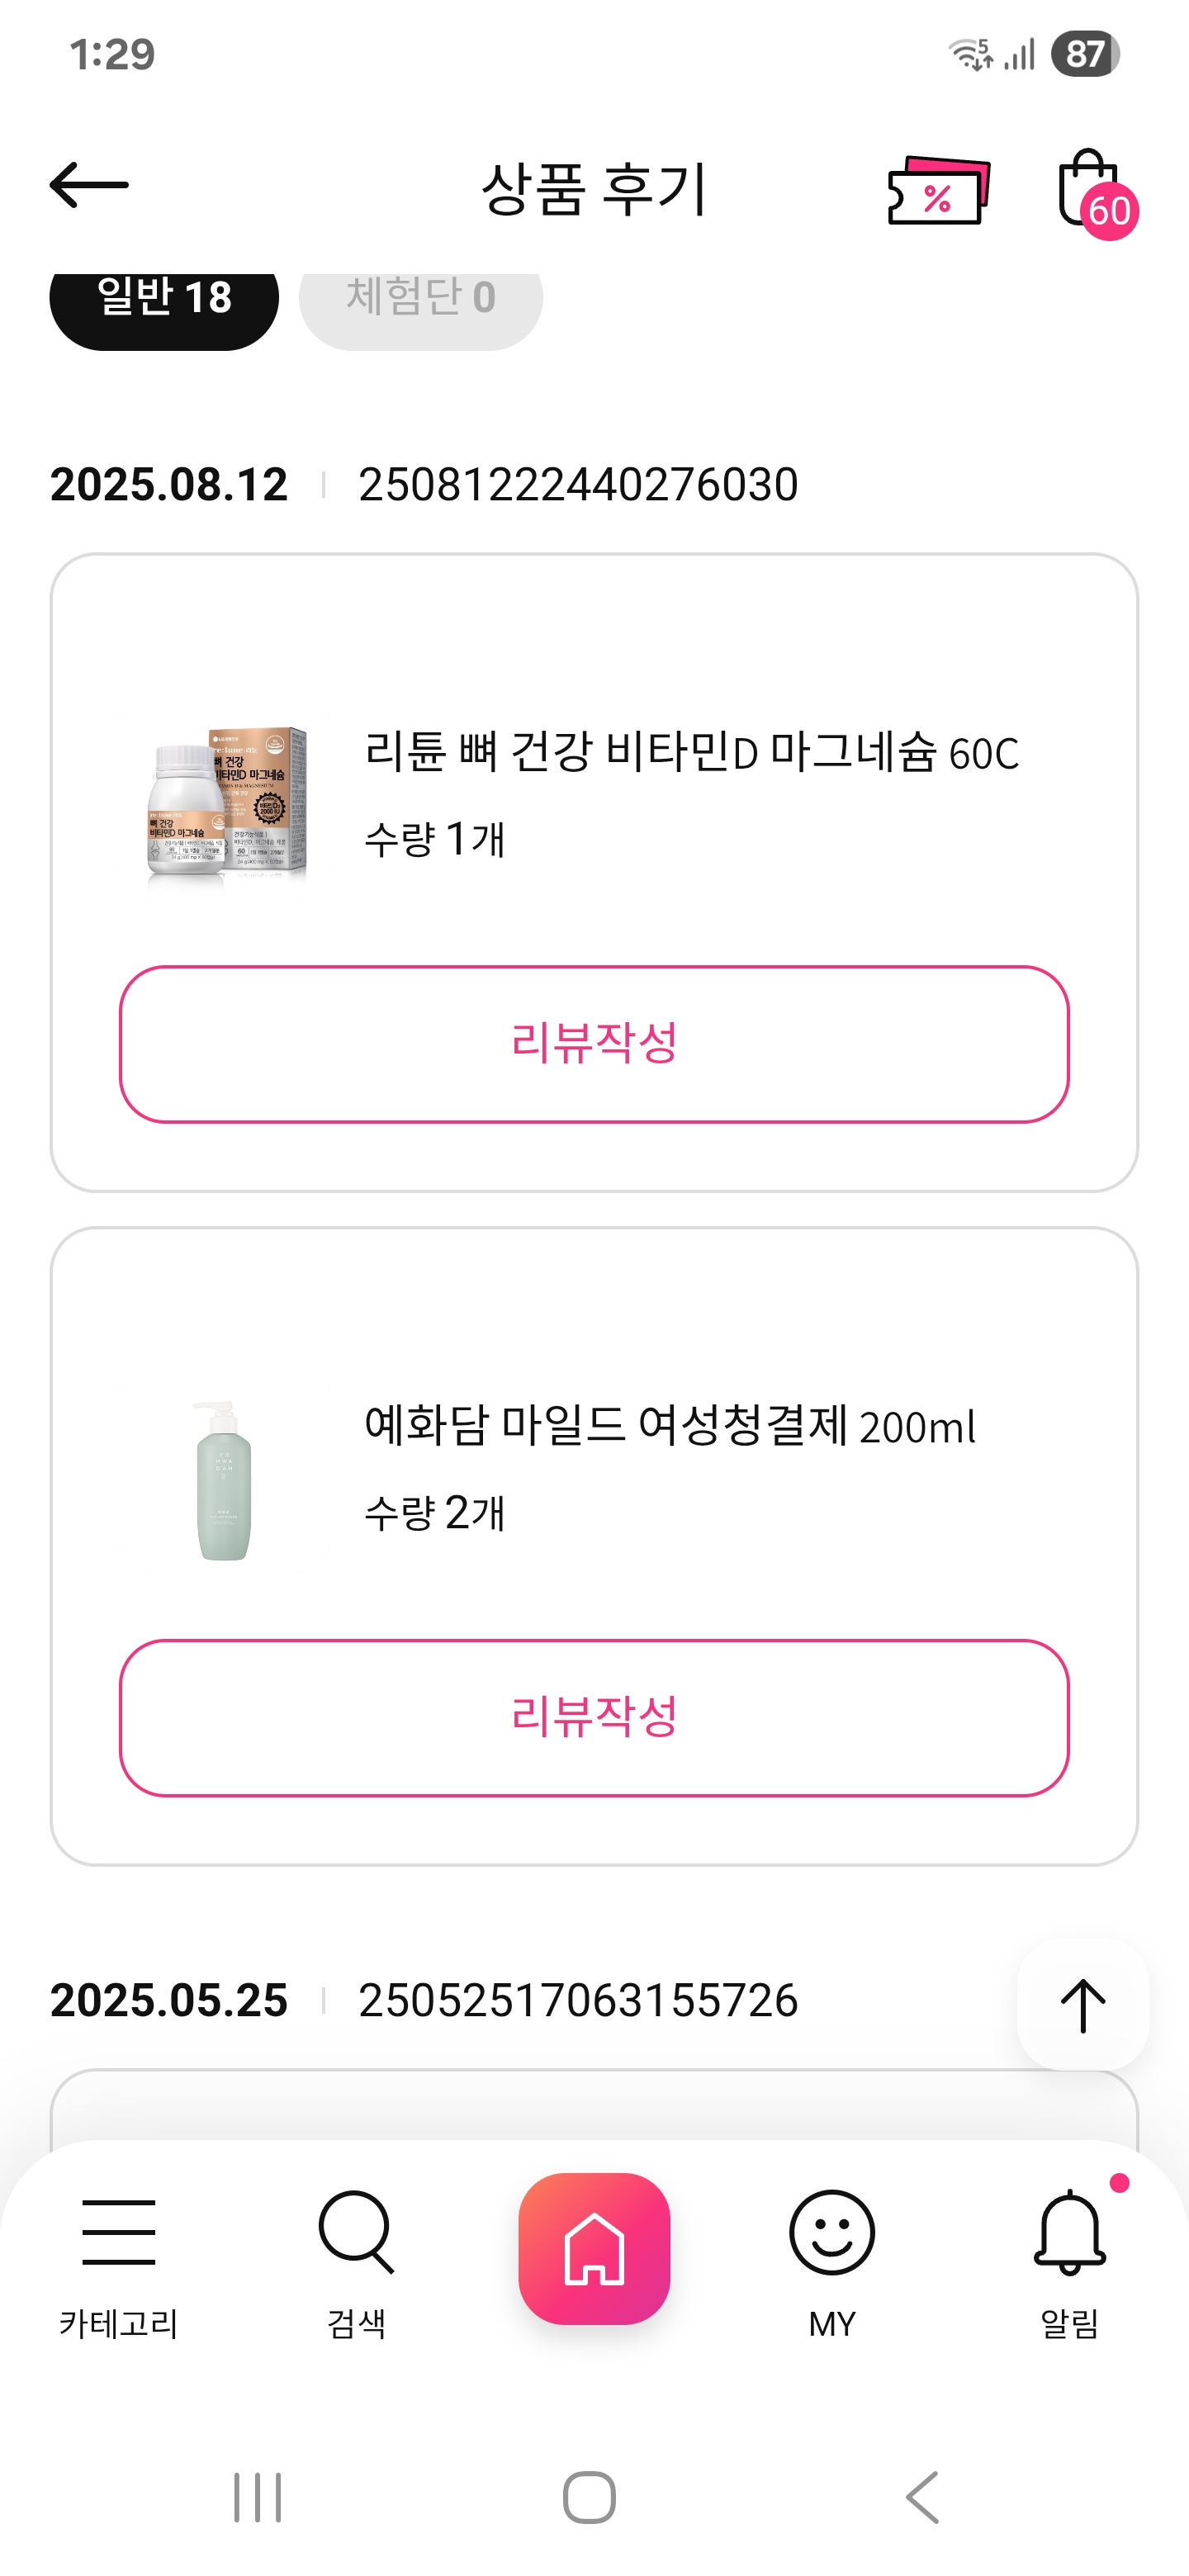The image size is (1189, 2576).
Task: Select the 일반 18 tab
Action: pyautogui.click(x=164, y=300)
